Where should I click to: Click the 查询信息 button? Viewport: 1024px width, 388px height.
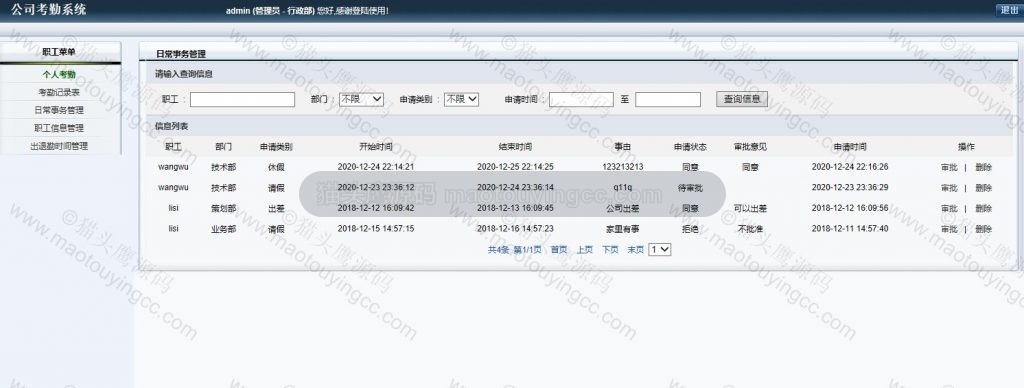point(742,99)
